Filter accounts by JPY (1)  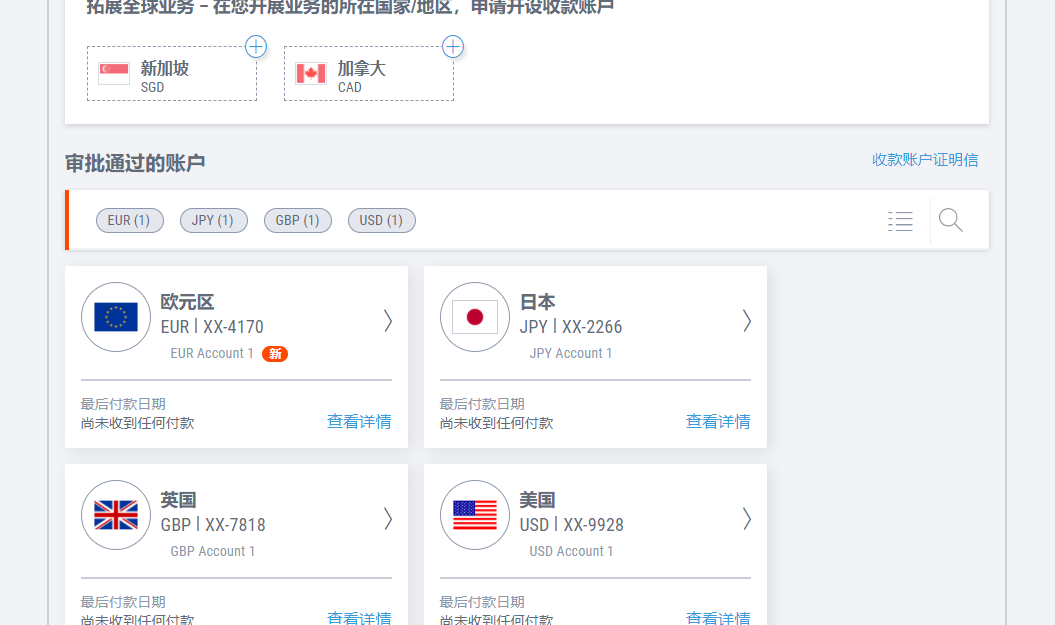click(214, 221)
